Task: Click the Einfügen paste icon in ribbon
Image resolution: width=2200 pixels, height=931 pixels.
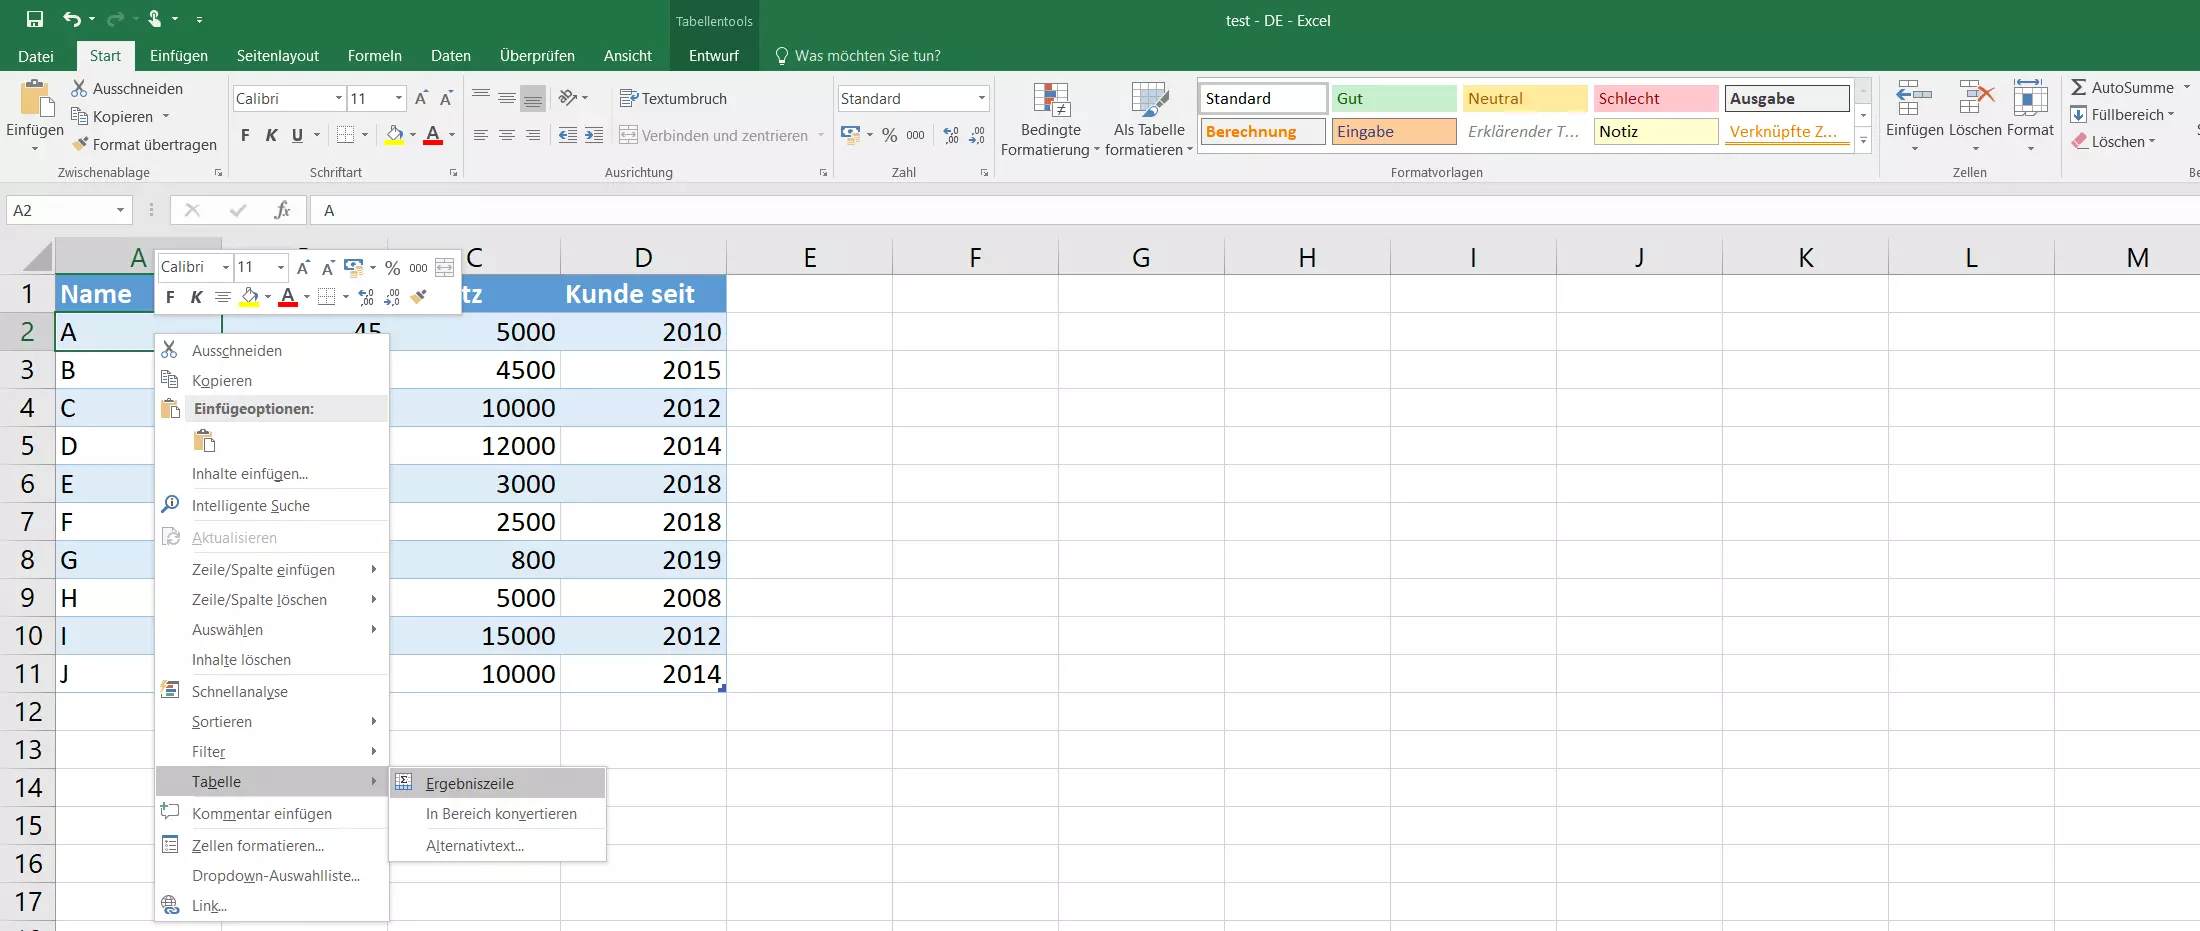Action: (35, 100)
